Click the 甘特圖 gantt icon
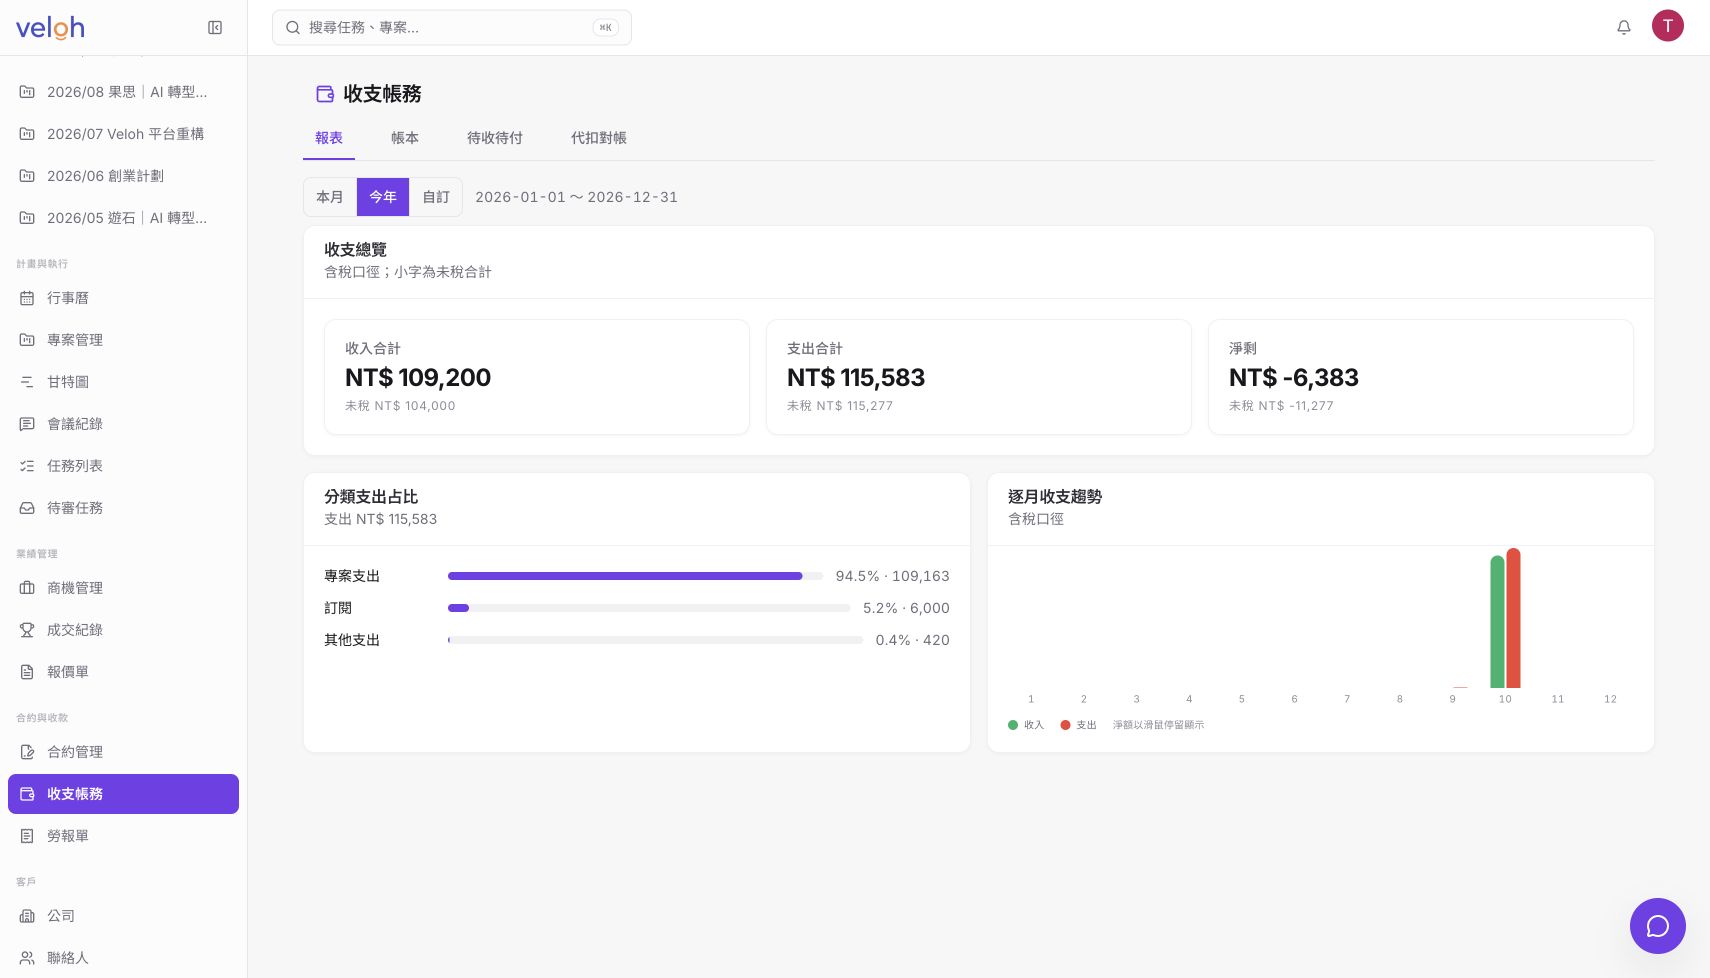The height and width of the screenshot is (978, 1710). (x=27, y=382)
